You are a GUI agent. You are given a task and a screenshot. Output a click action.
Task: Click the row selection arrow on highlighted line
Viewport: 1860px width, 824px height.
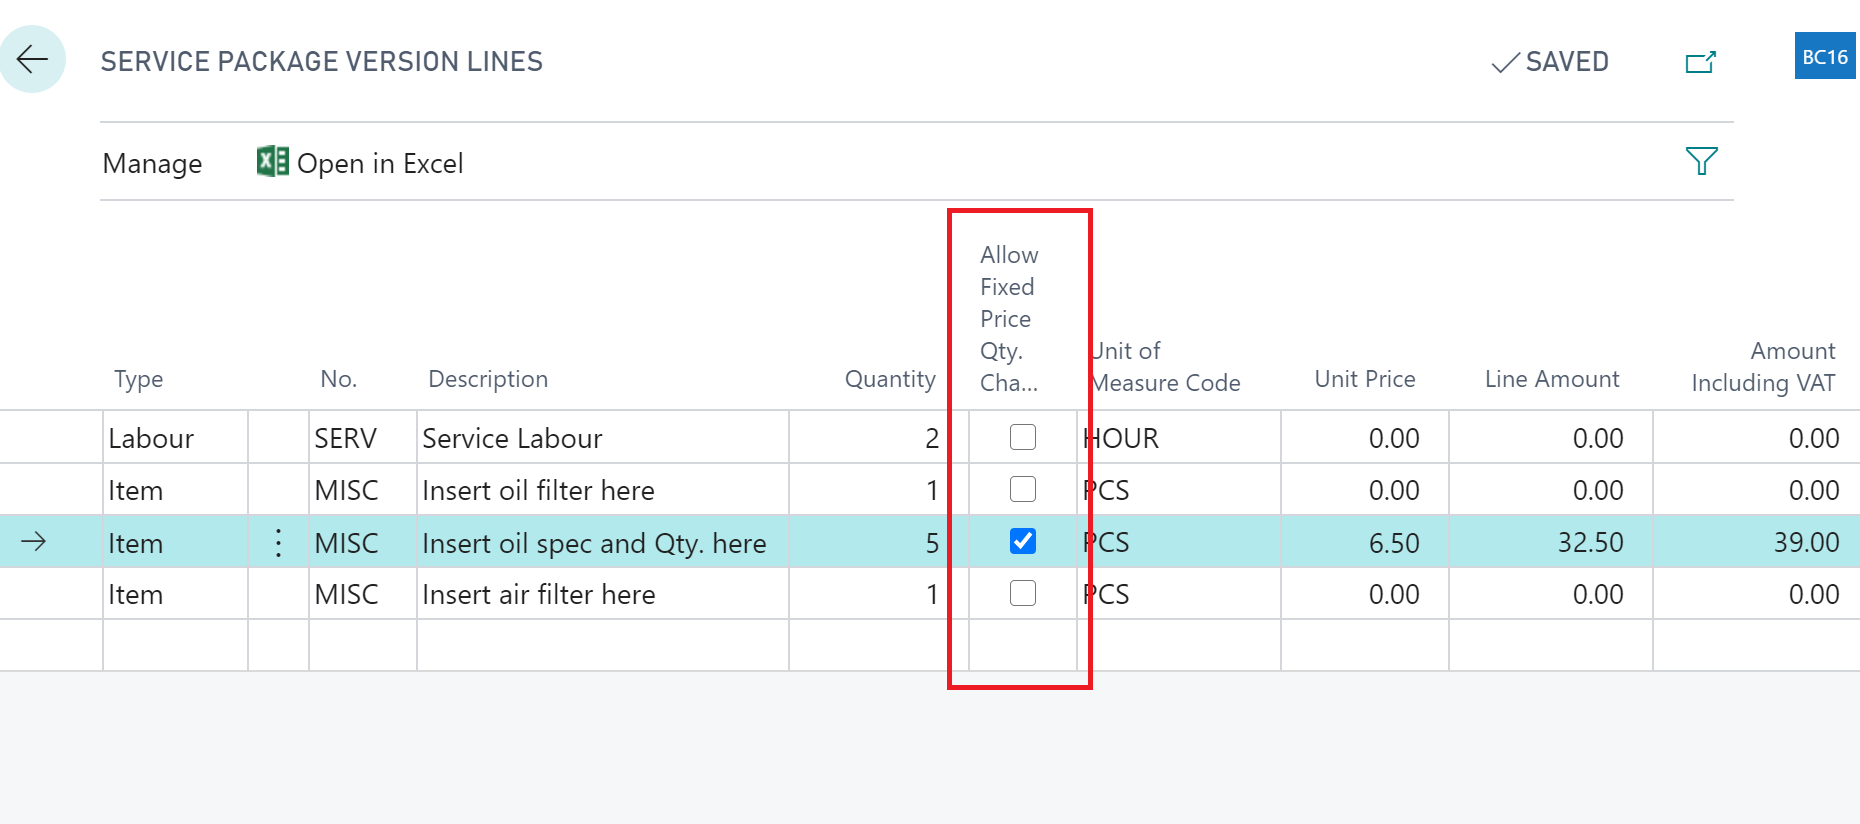click(x=35, y=542)
